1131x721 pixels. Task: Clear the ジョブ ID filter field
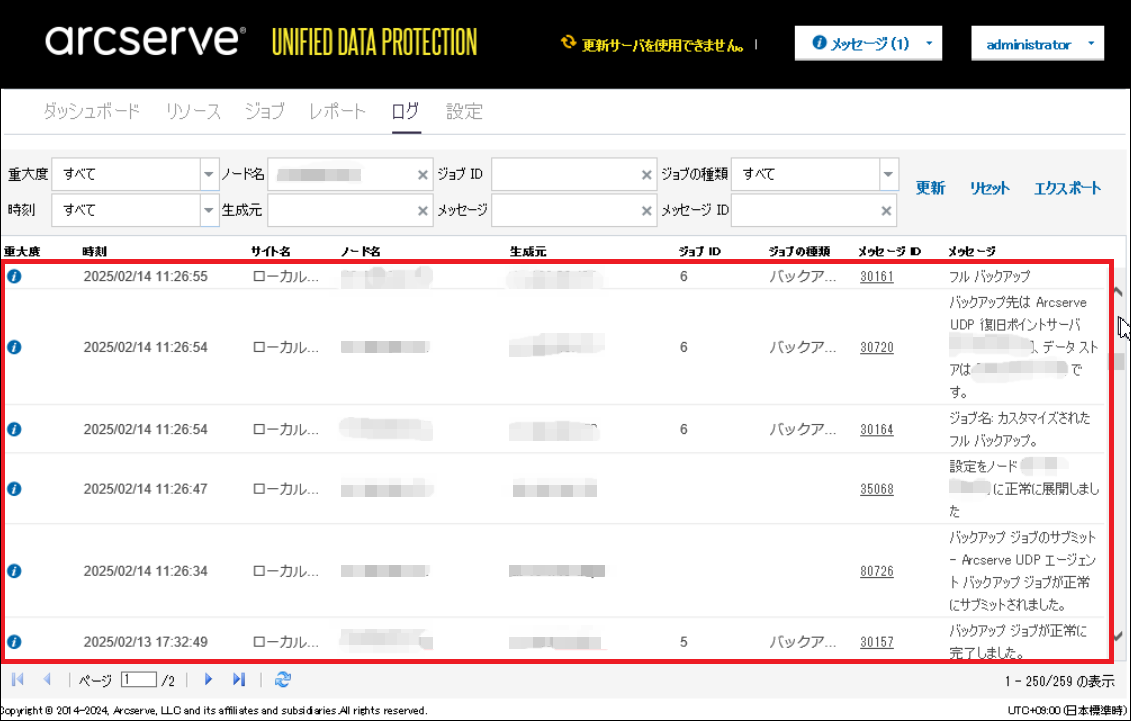(646, 174)
